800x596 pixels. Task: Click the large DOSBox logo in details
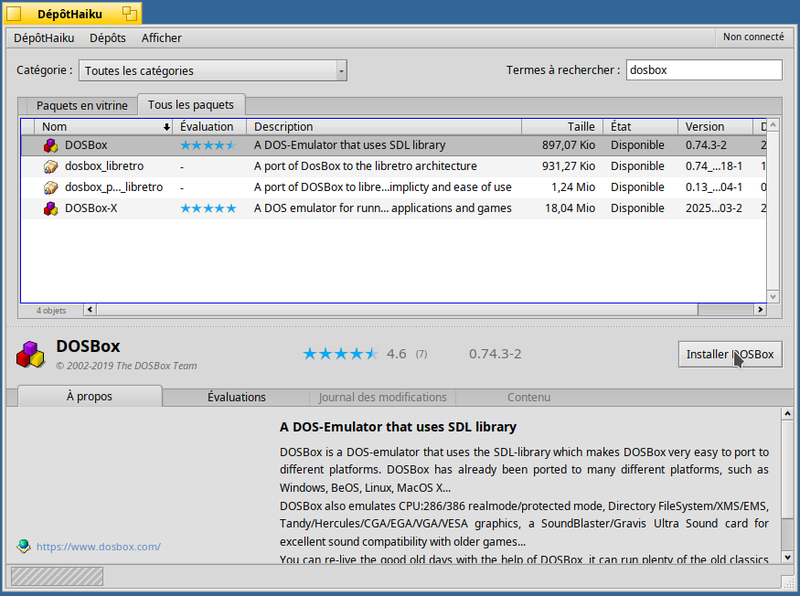[x=30, y=354]
